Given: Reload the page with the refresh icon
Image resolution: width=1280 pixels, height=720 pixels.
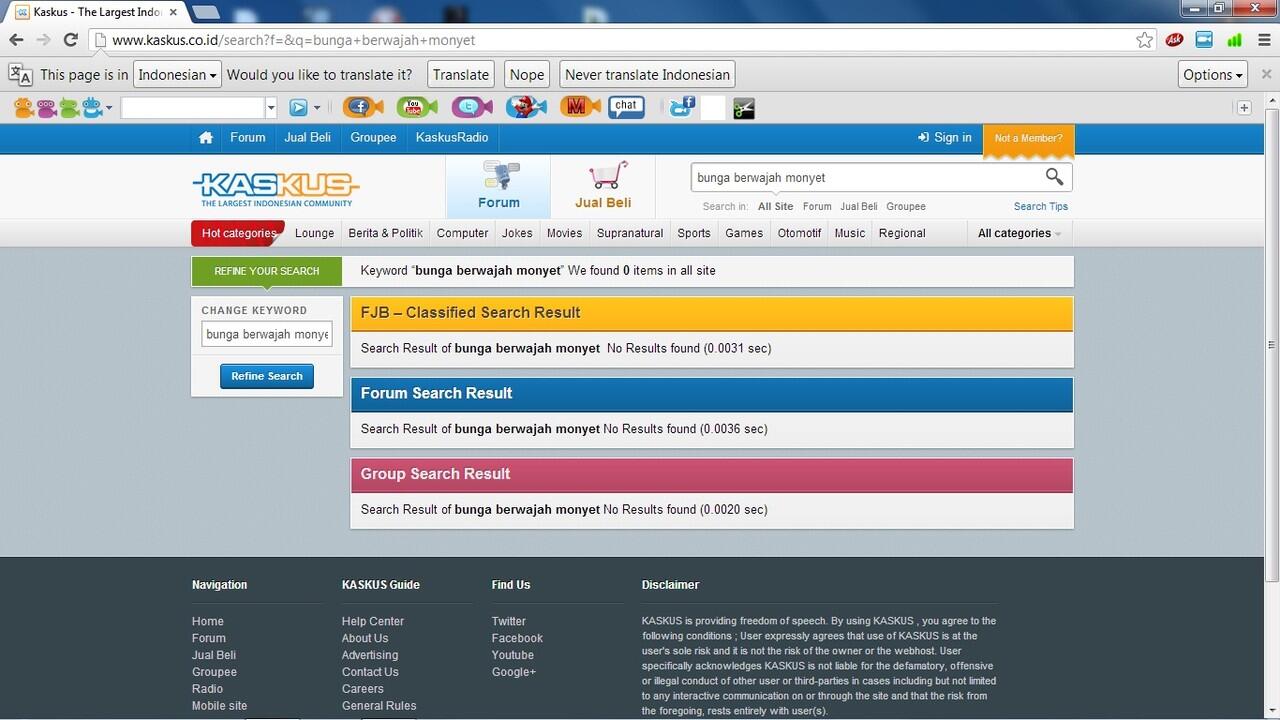Looking at the screenshot, I should (71, 40).
